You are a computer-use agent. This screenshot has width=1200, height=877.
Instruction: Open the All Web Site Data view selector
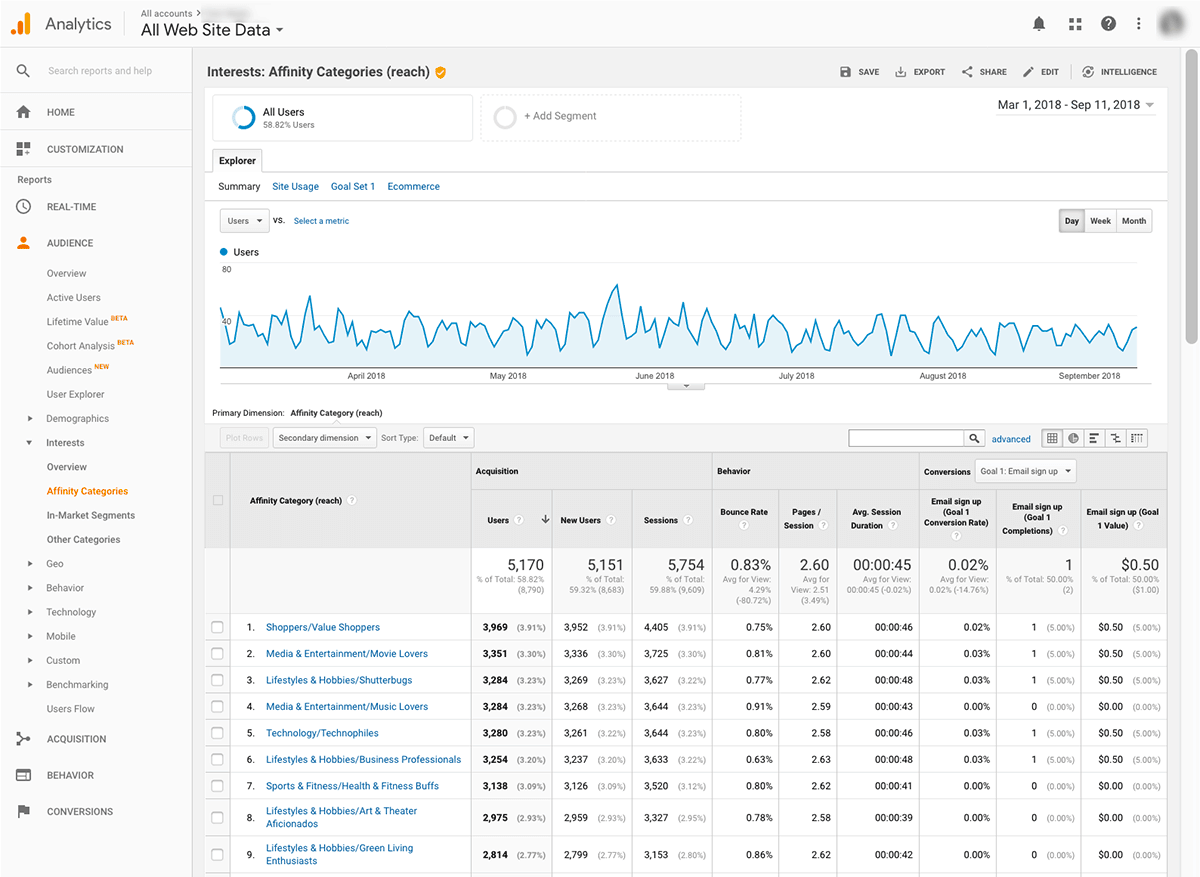[212, 30]
